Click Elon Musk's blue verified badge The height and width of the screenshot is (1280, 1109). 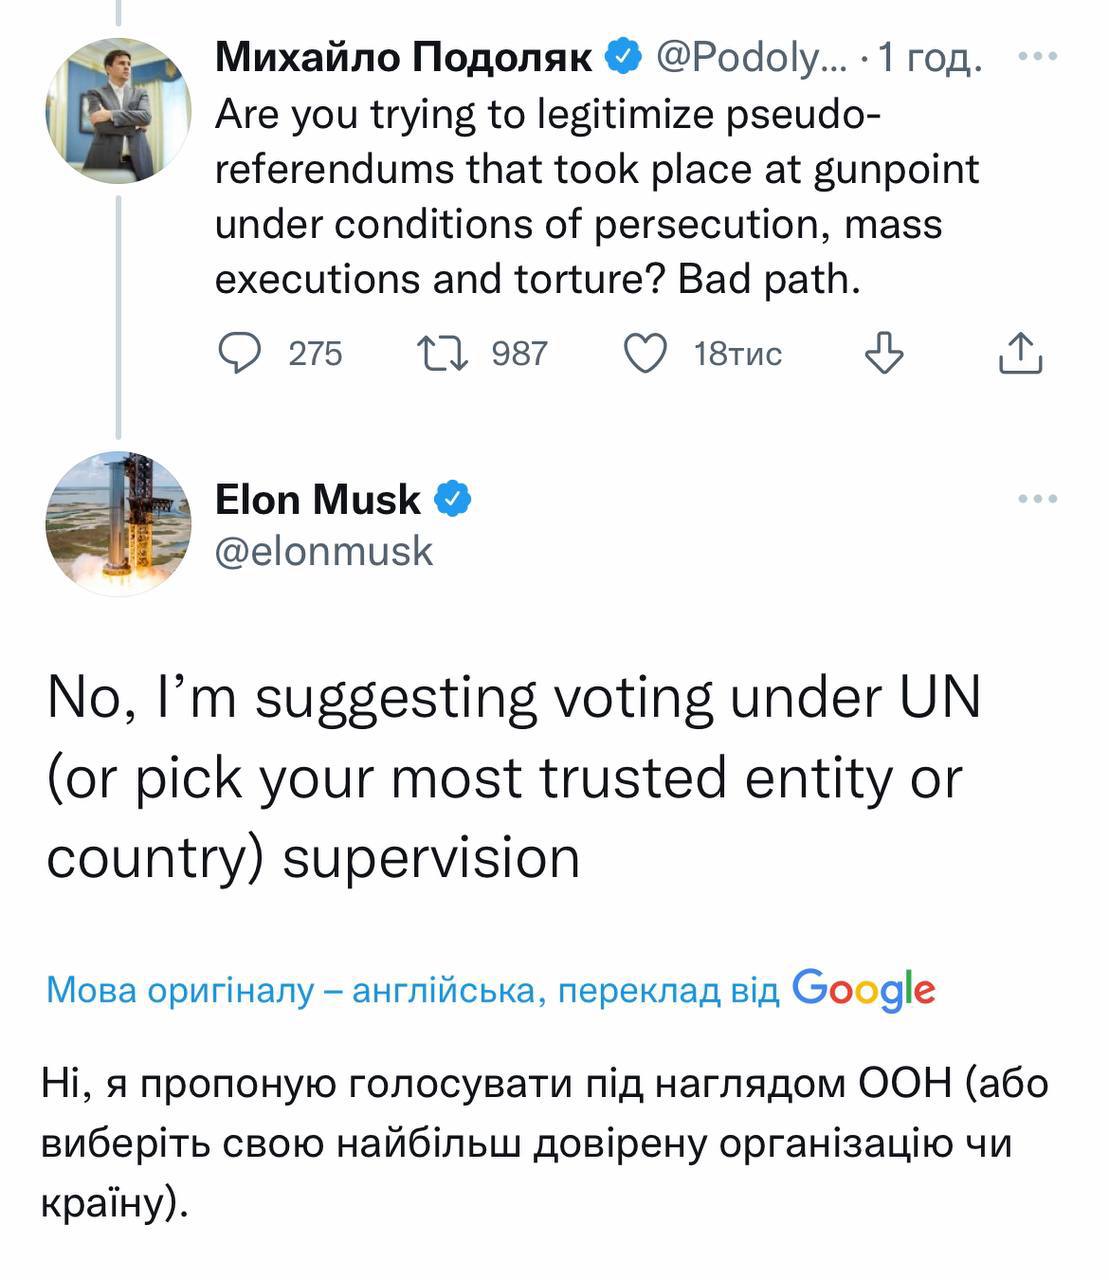tap(452, 499)
